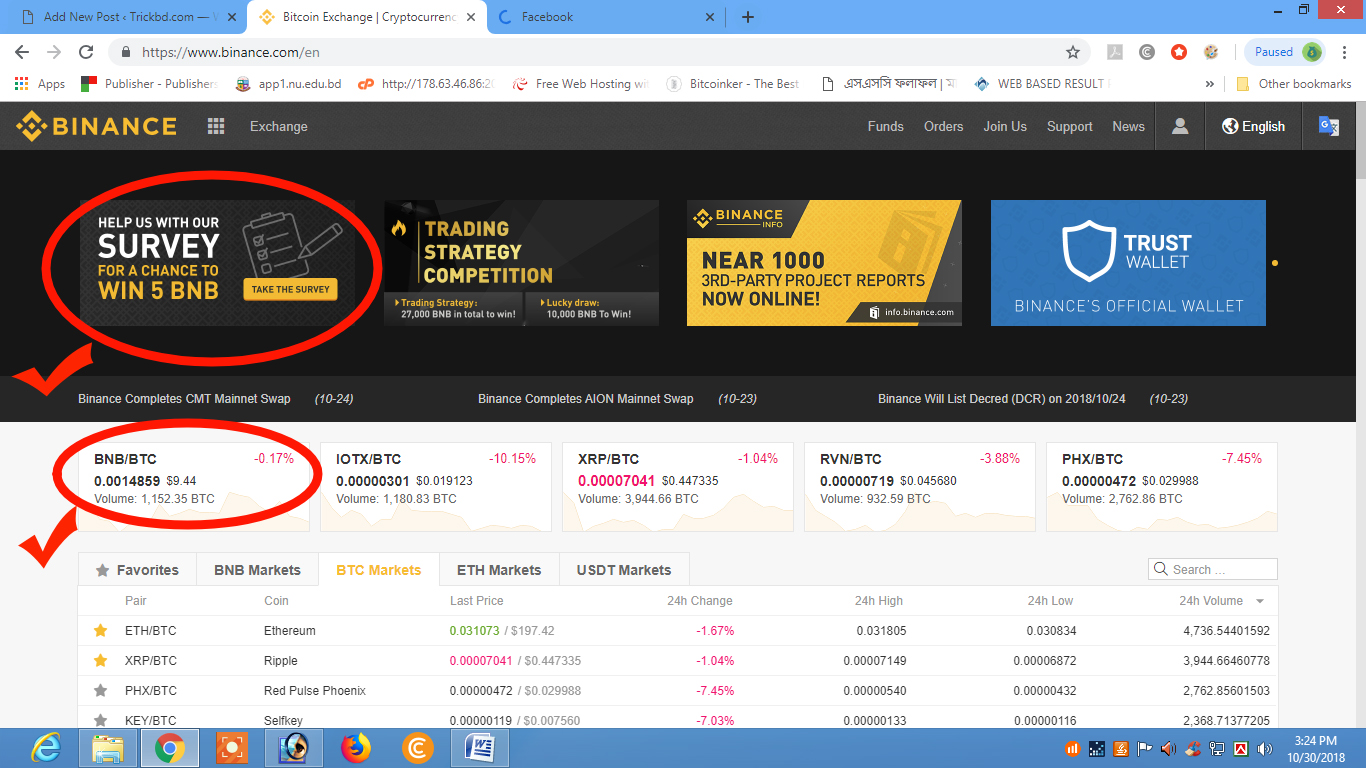Click the orange screen recorder taskbar icon
Image resolution: width=1366 pixels, height=768 pixels.
point(232,748)
